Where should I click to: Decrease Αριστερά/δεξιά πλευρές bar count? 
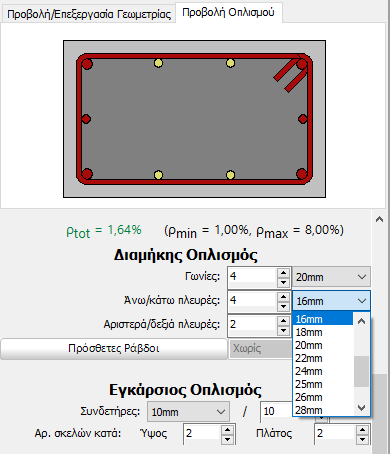(x=283, y=330)
